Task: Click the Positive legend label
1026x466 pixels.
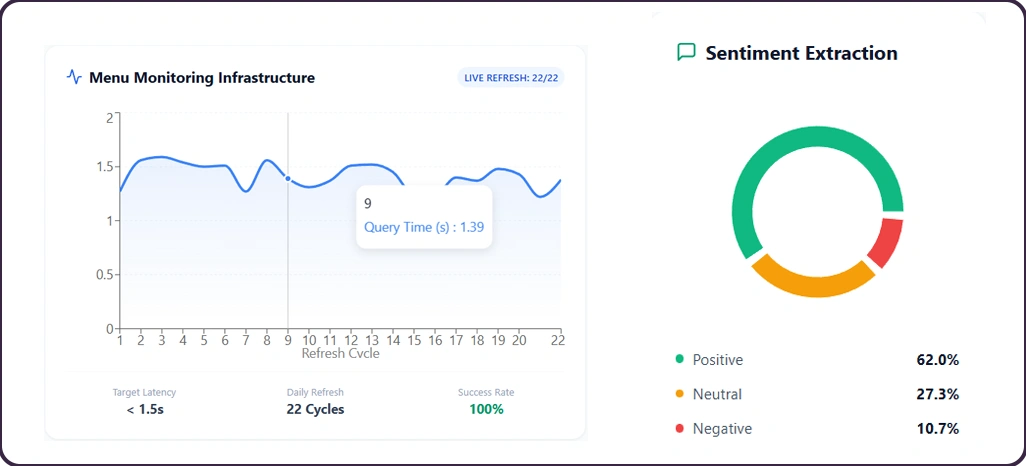Action: click(718, 360)
